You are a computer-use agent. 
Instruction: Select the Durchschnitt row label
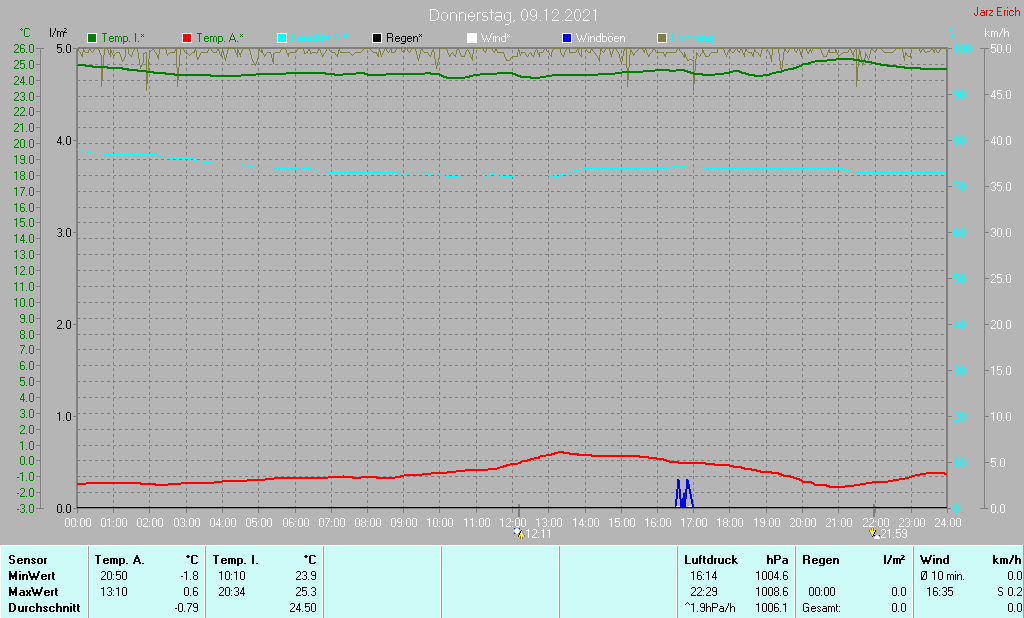42,608
